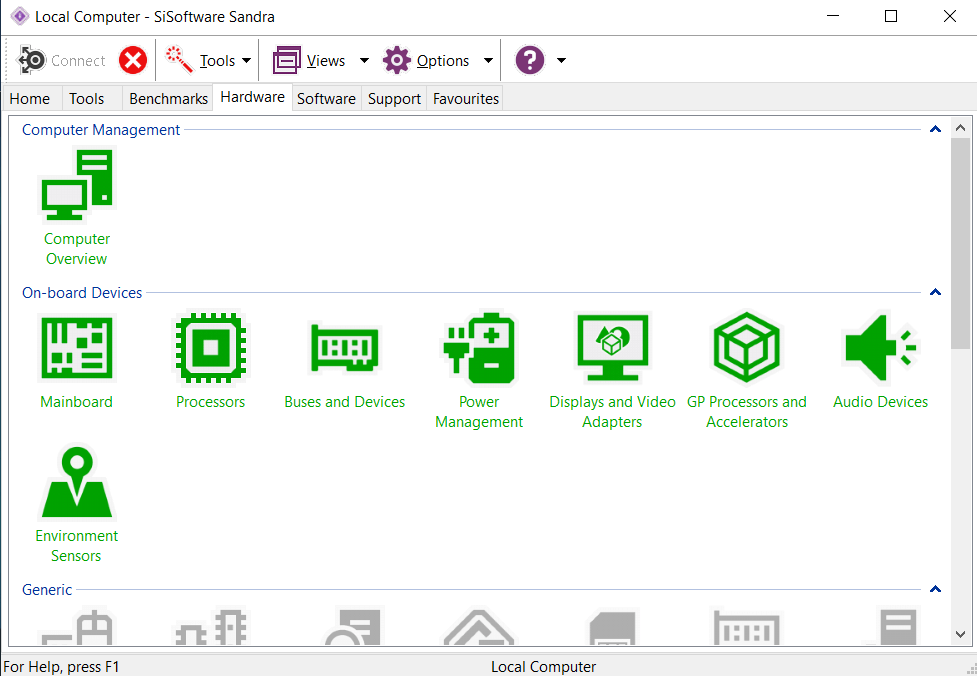
Task: Open Environment Sensors
Action: pos(76,481)
